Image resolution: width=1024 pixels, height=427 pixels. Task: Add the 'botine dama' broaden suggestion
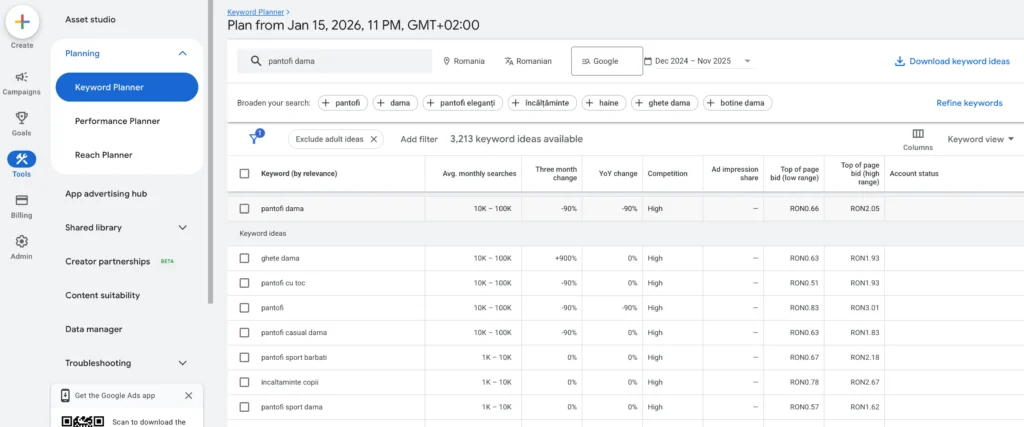click(x=737, y=103)
